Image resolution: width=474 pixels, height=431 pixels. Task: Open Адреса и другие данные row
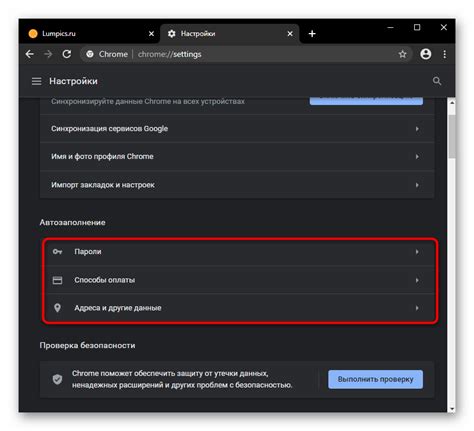(x=240, y=308)
